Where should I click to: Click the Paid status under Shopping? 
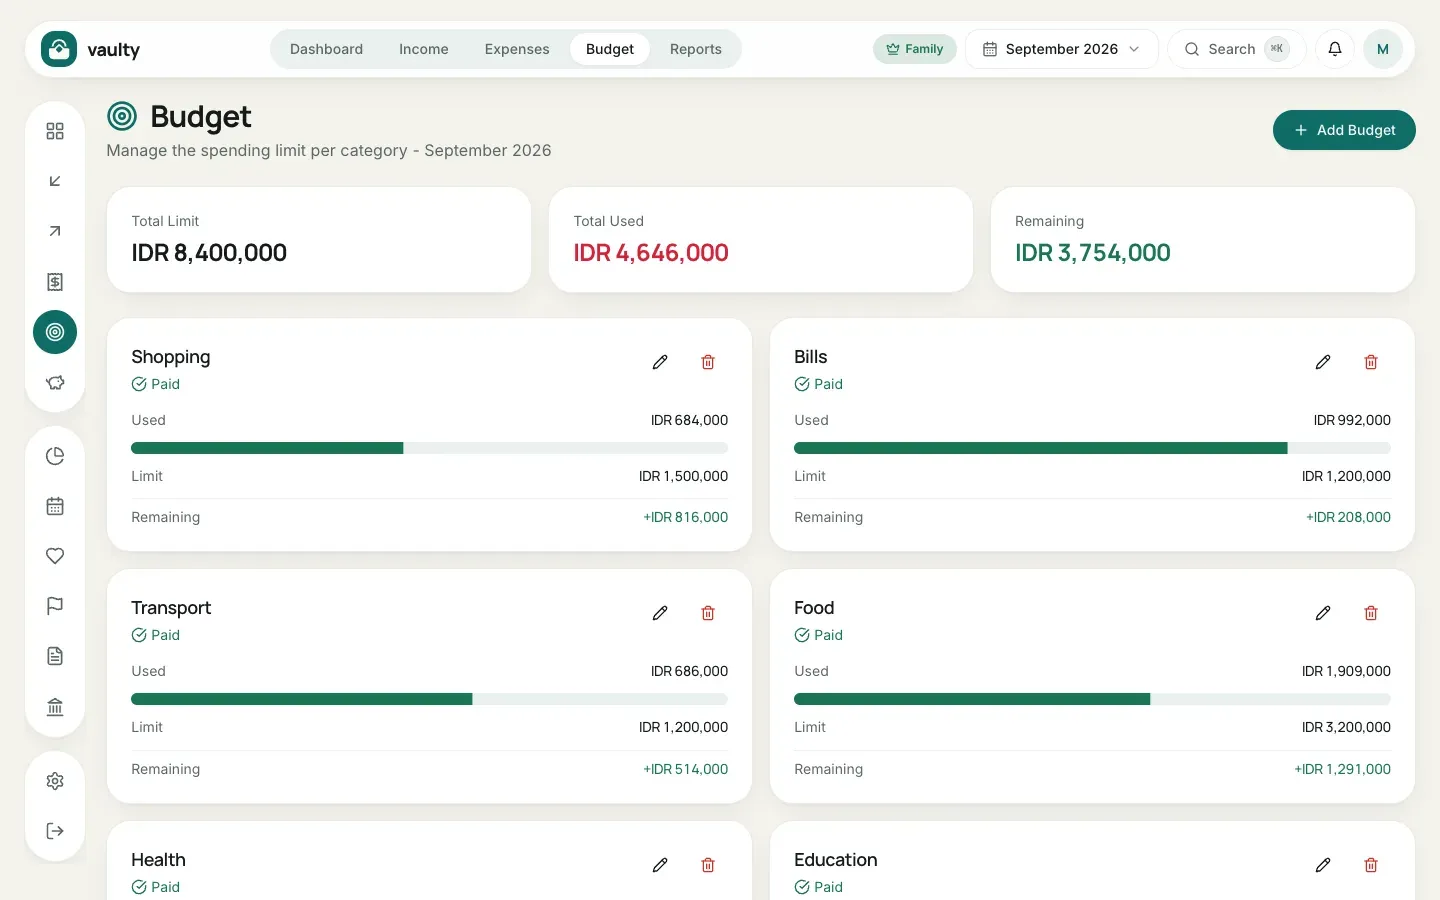point(156,384)
